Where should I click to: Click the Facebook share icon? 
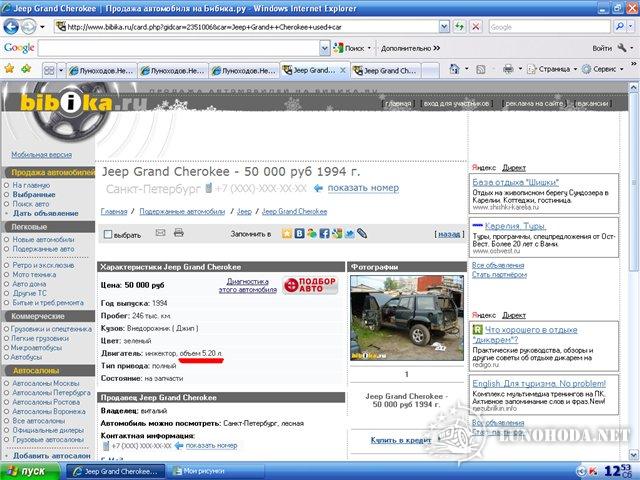point(324,233)
